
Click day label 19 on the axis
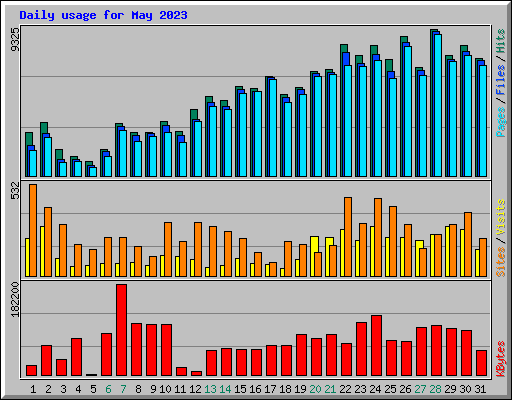point(300,389)
